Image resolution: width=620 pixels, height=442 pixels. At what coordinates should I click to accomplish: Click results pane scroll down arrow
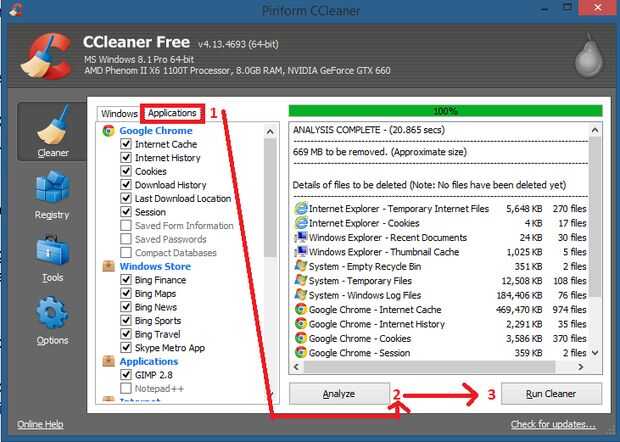point(595,353)
